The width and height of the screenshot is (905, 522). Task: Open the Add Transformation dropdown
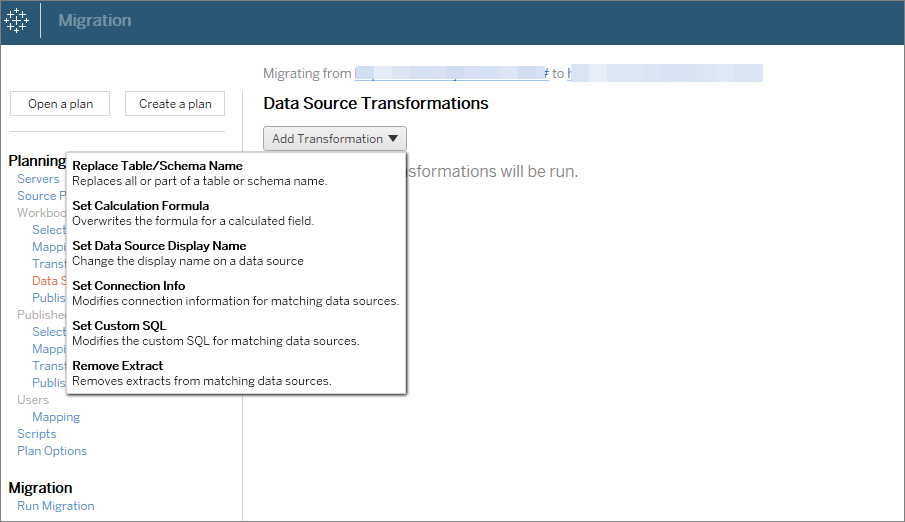coord(334,139)
